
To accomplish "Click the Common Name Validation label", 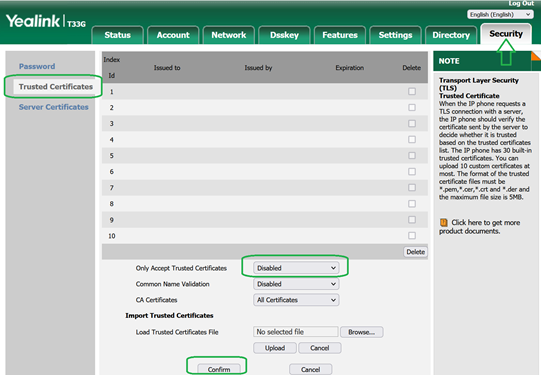I will (173, 284).
